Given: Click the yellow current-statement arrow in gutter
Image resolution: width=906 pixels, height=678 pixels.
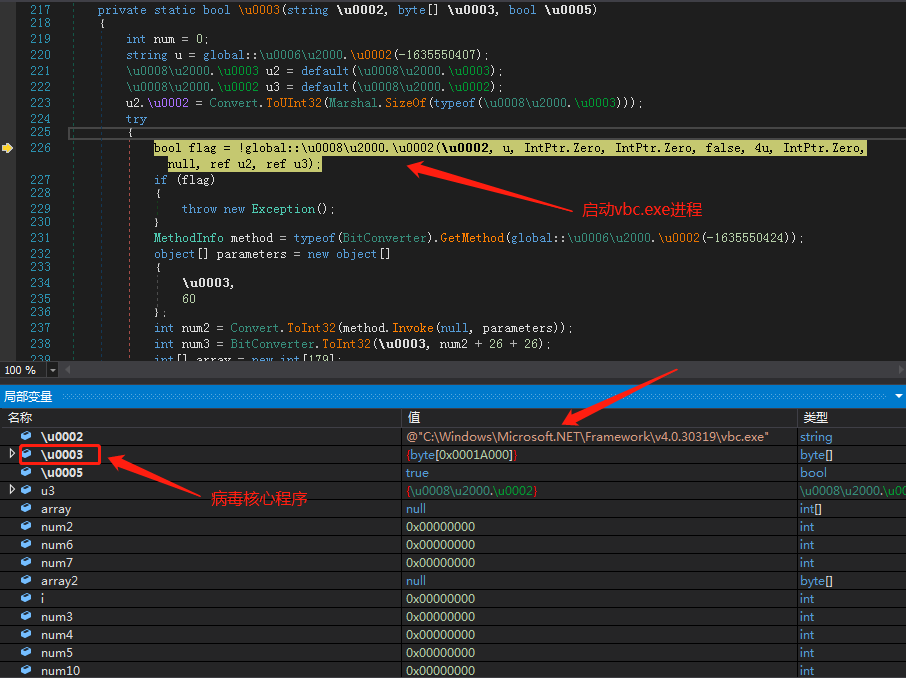Looking at the screenshot, I should click(8, 148).
